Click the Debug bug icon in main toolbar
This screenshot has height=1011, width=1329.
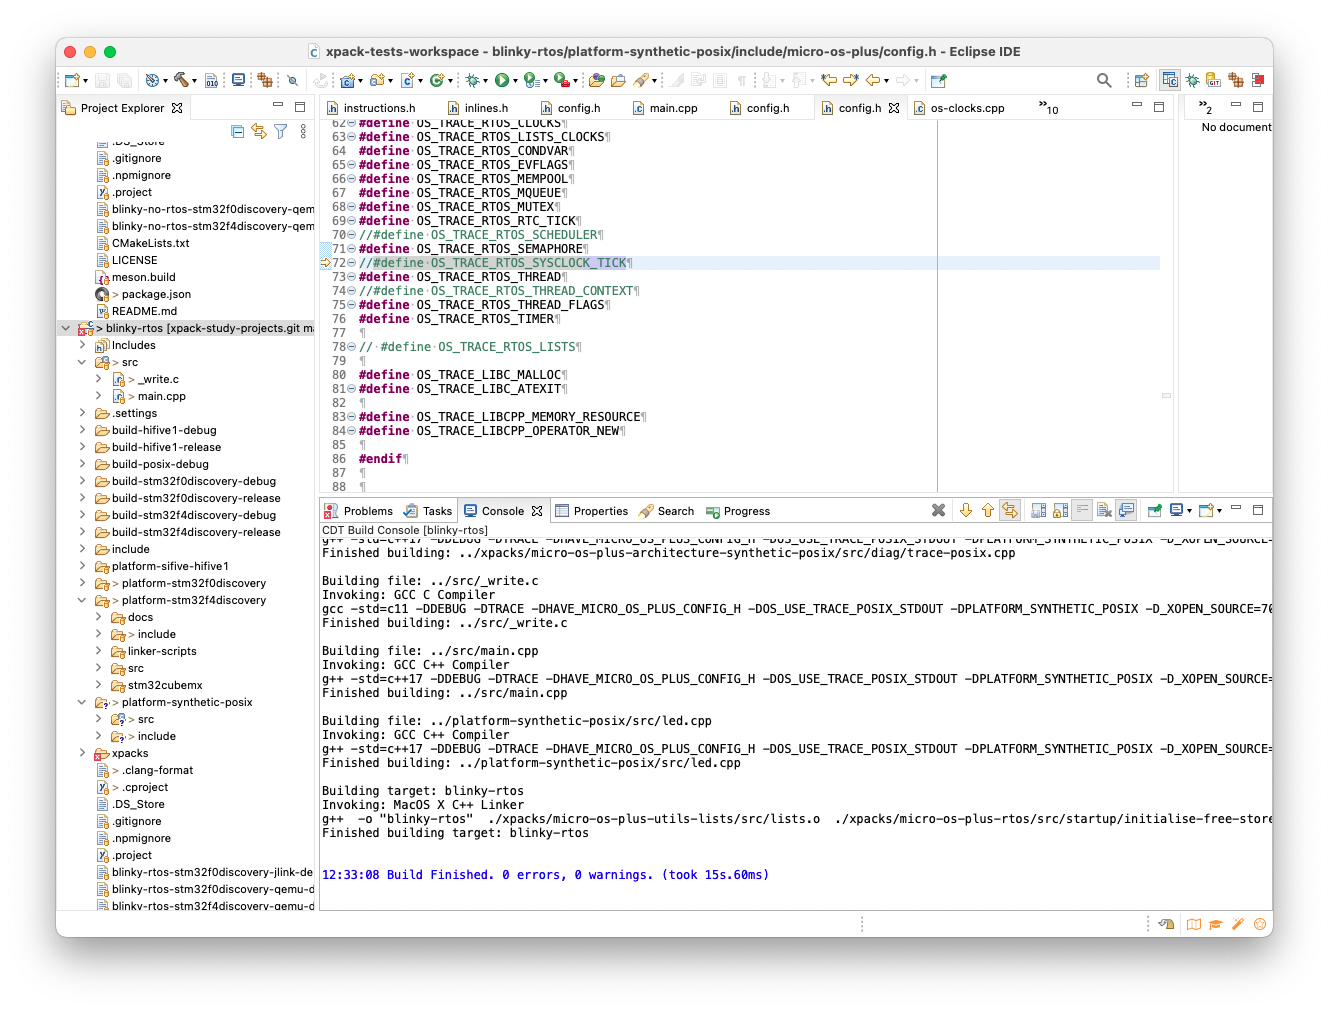[x=473, y=80]
